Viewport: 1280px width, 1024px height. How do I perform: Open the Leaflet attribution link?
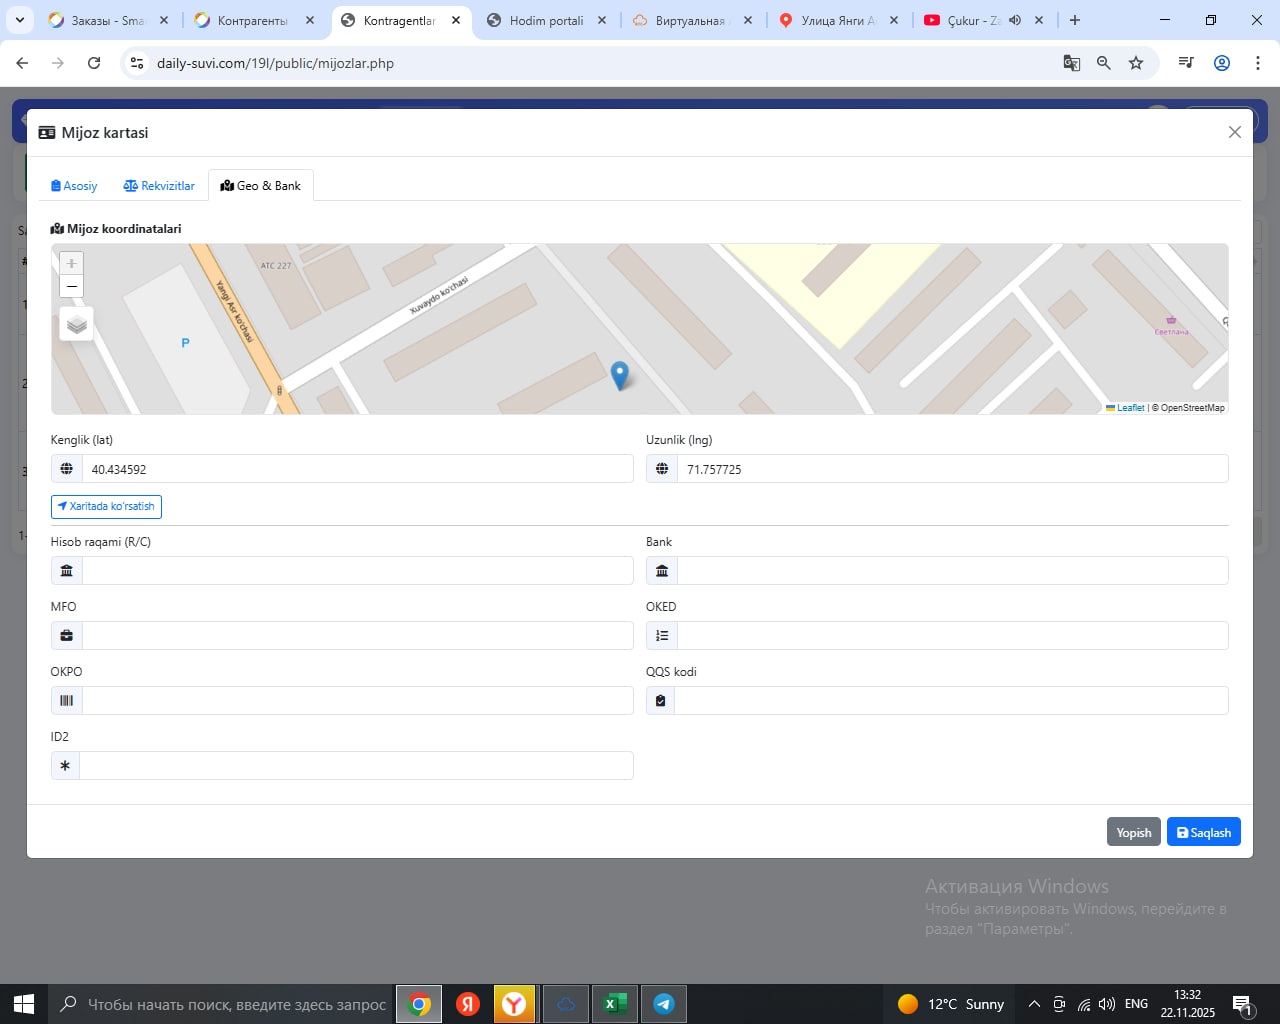coord(1130,408)
